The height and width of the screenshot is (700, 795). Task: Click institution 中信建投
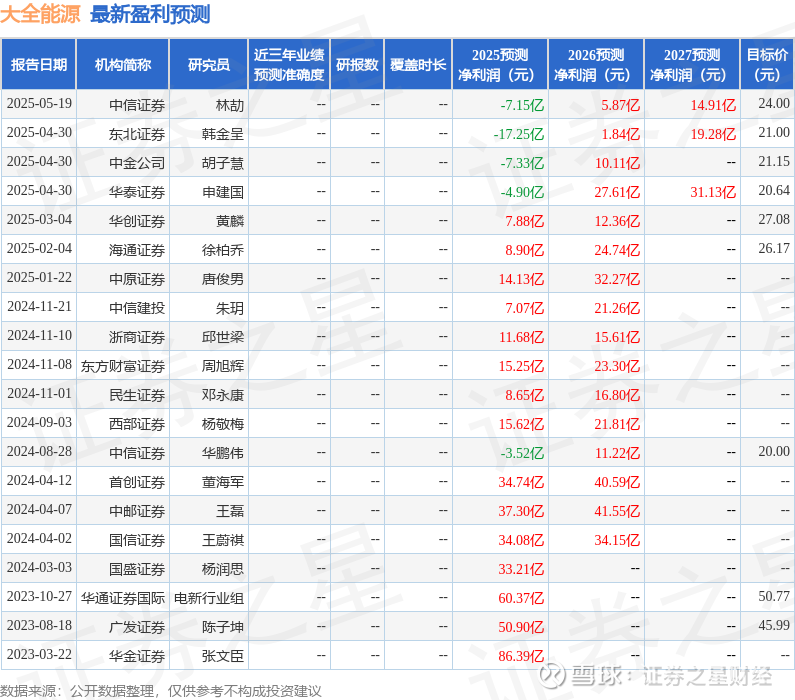coord(137,308)
